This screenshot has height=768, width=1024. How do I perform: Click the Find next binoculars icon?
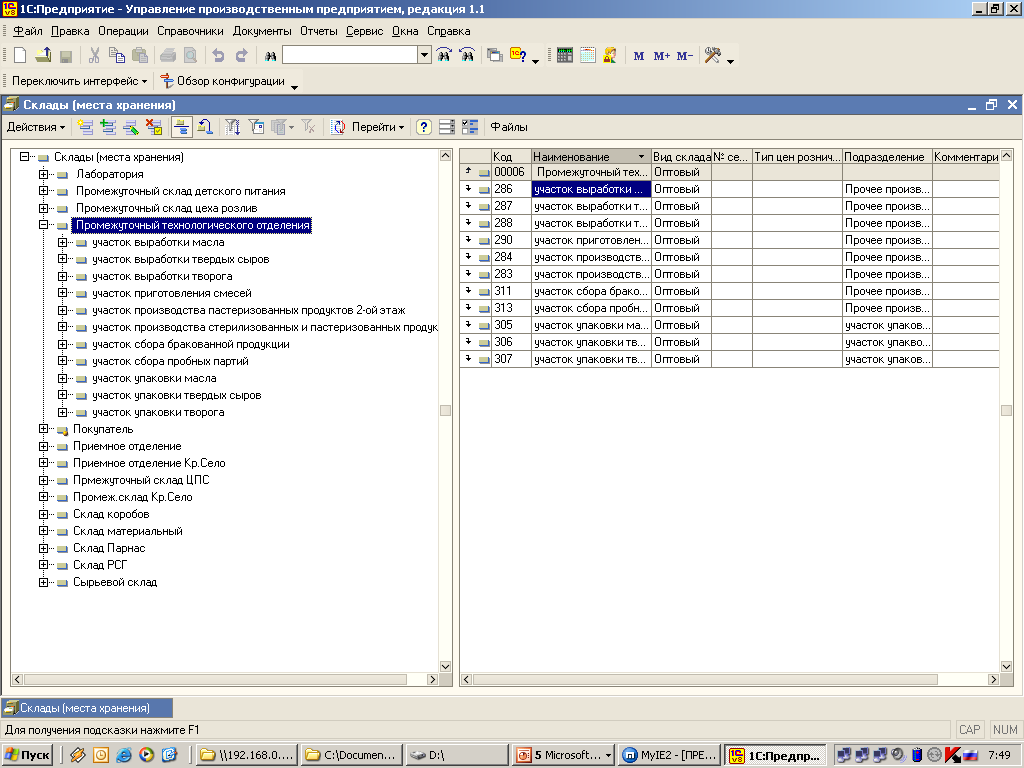[x=444, y=56]
